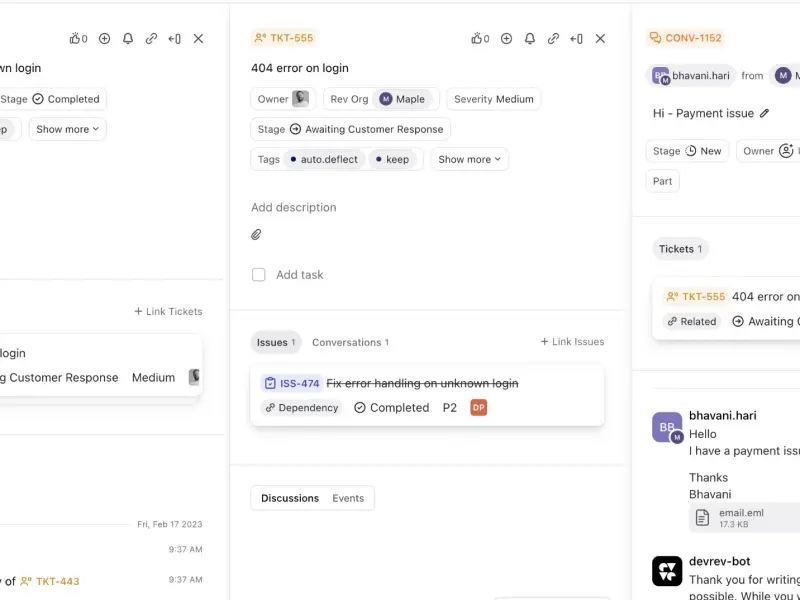Expand Show more in TKT-555 panel
800x600 pixels.
coord(469,159)
